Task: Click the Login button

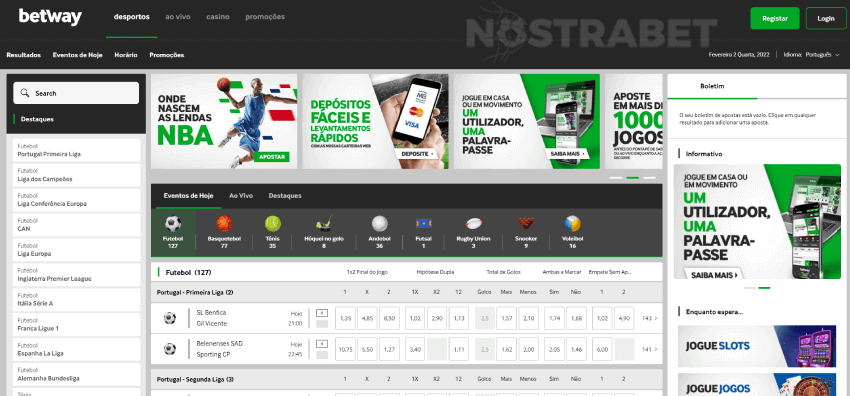Action: pos(826,18)
